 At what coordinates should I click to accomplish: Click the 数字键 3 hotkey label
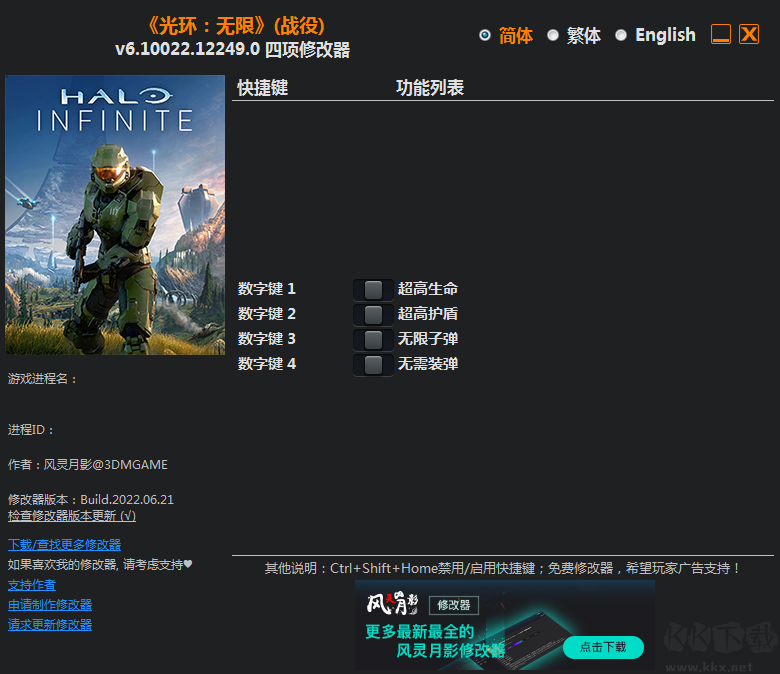(x=267, y=339)
